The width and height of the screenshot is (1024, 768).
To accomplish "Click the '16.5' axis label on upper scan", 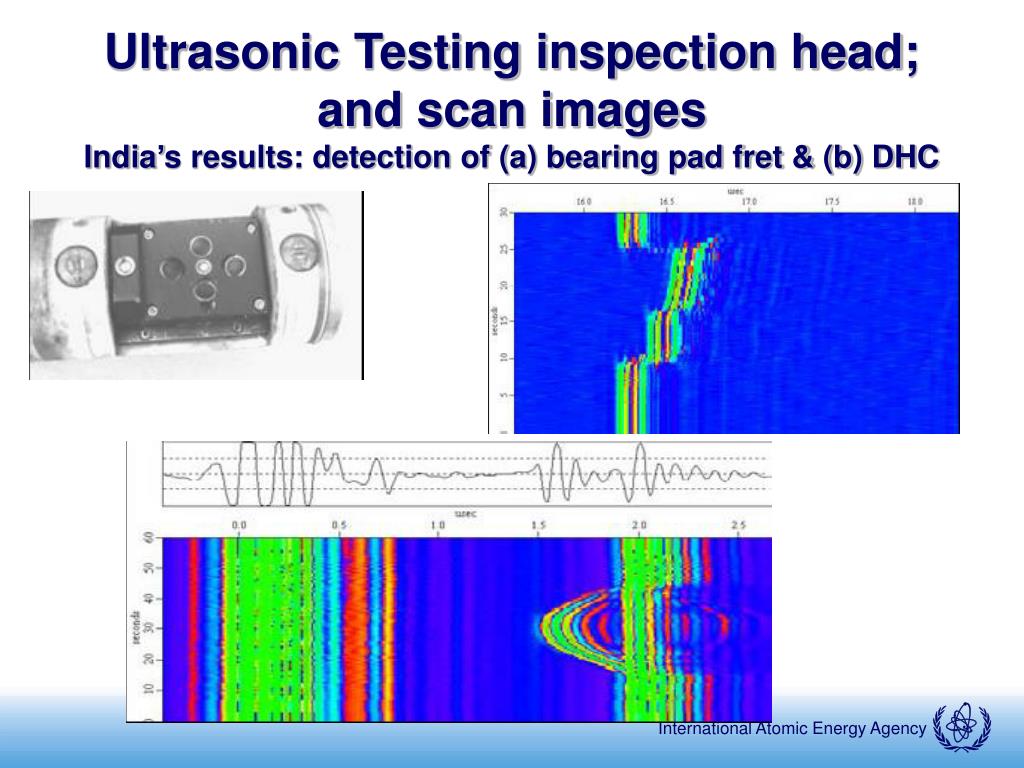I will tap(666, 202).
